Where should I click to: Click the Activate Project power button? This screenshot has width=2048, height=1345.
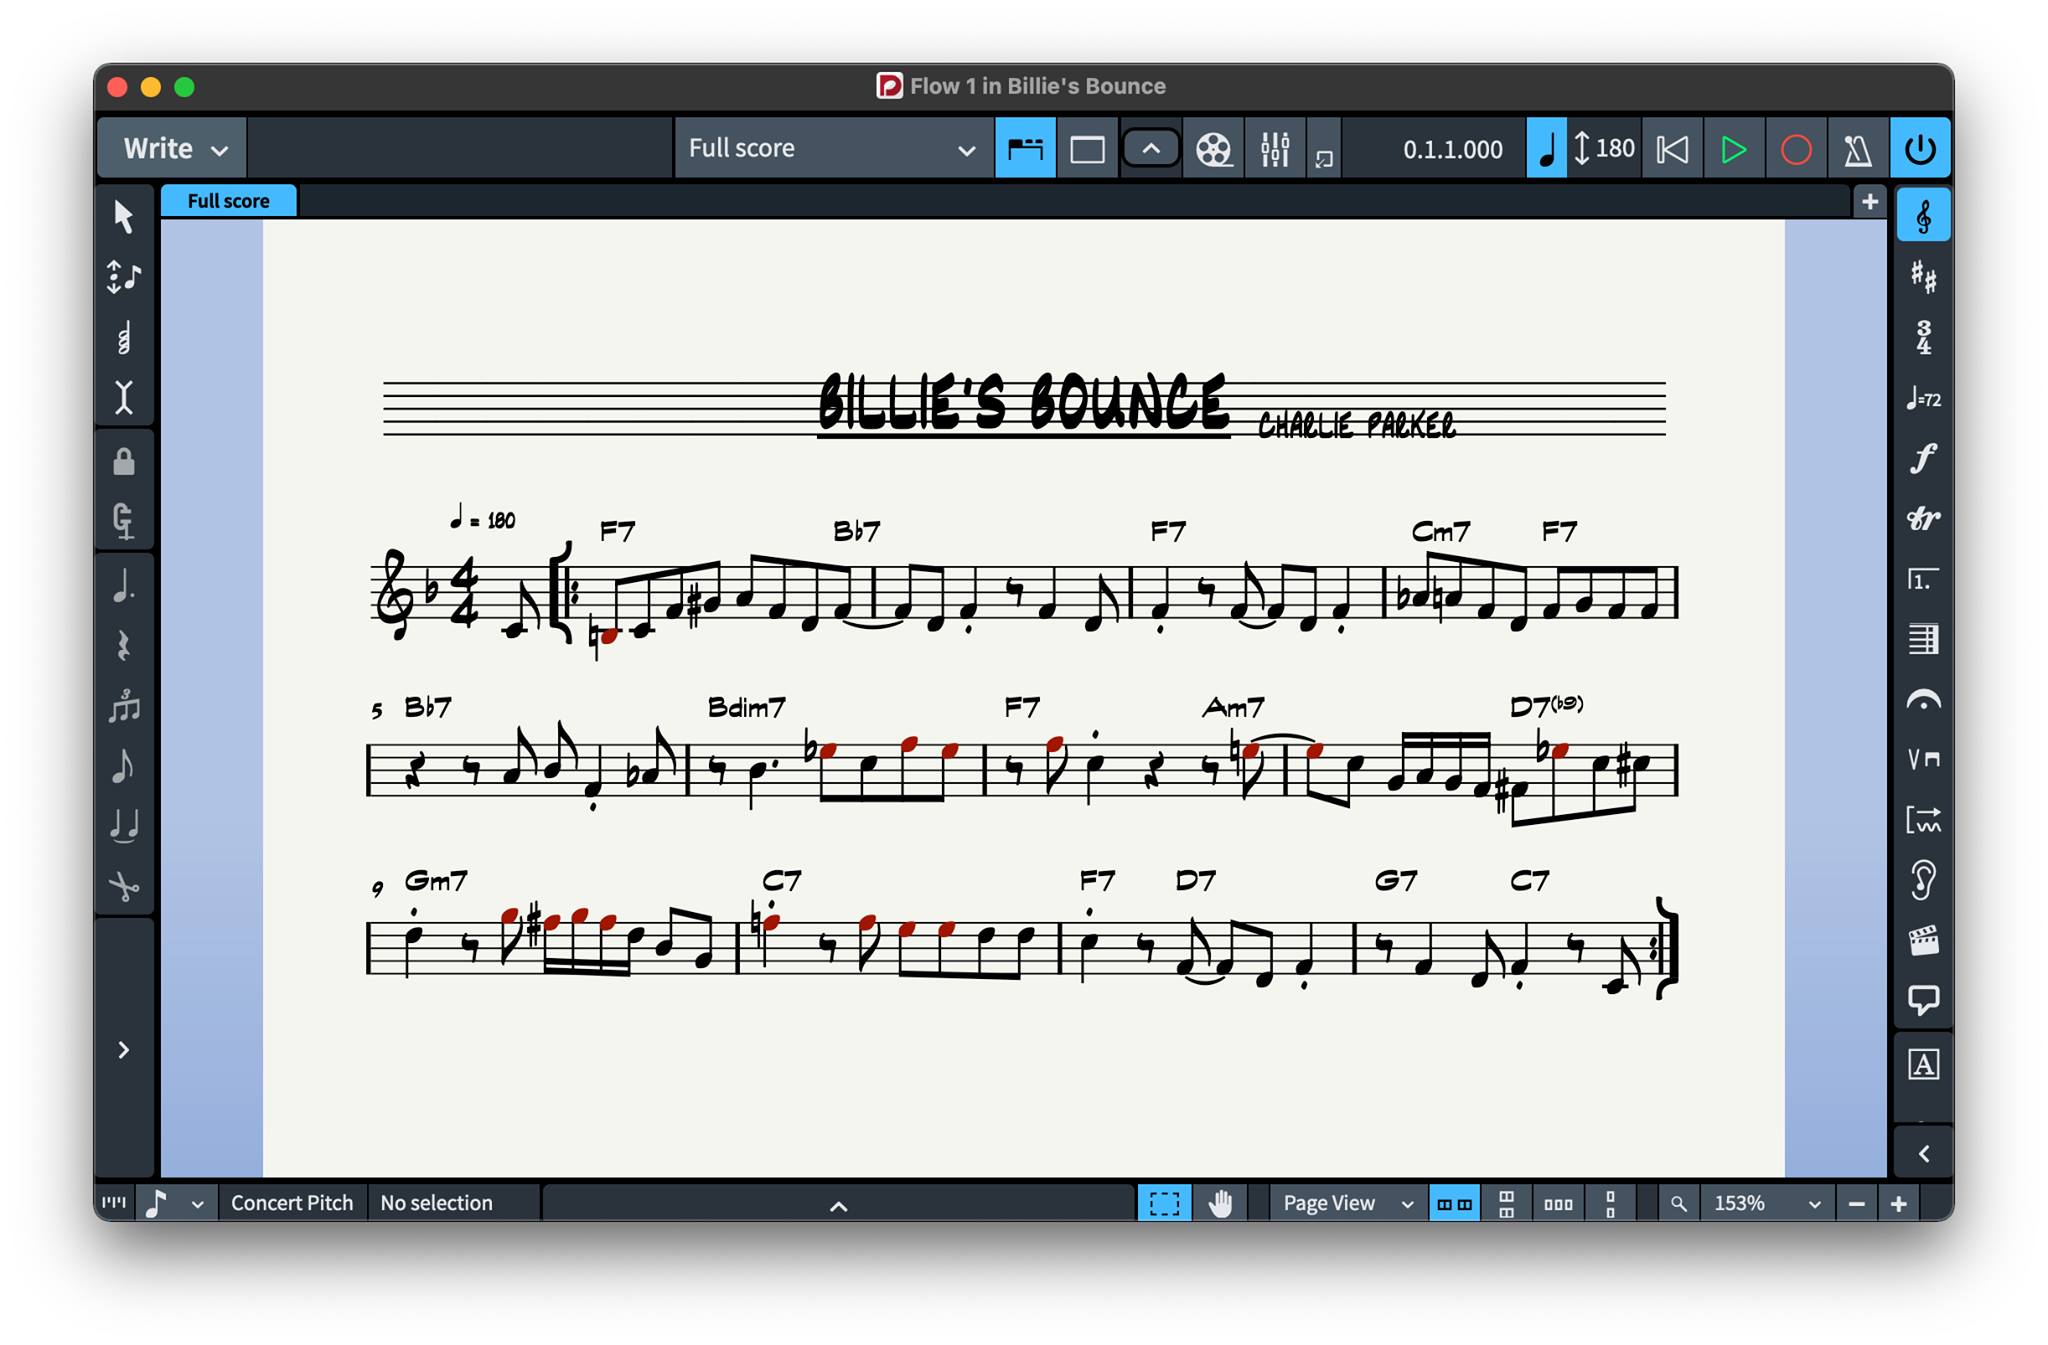pyautogui.click(x=1920, y=149)
